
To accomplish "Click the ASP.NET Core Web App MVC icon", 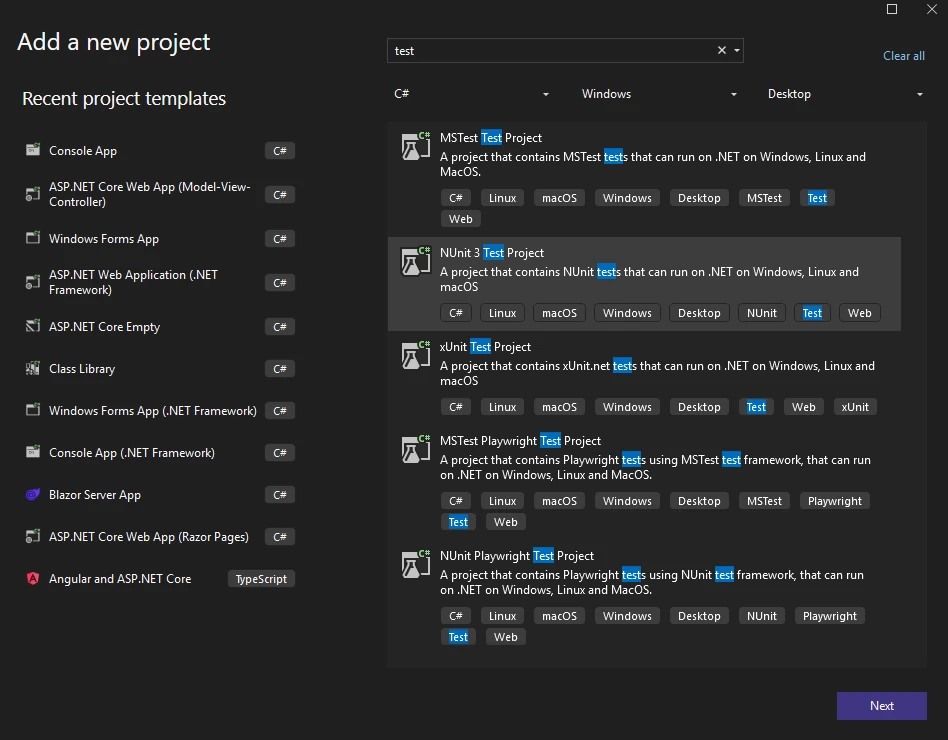I will [33, 194].
